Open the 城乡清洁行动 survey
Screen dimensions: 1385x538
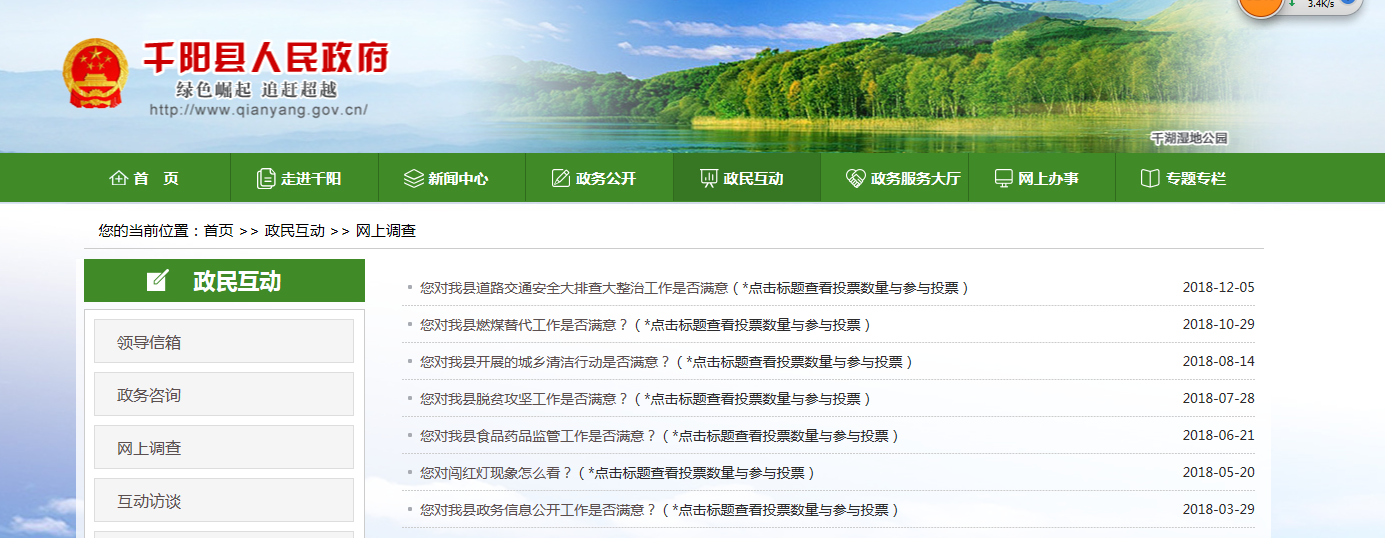[x=667, y=362]
